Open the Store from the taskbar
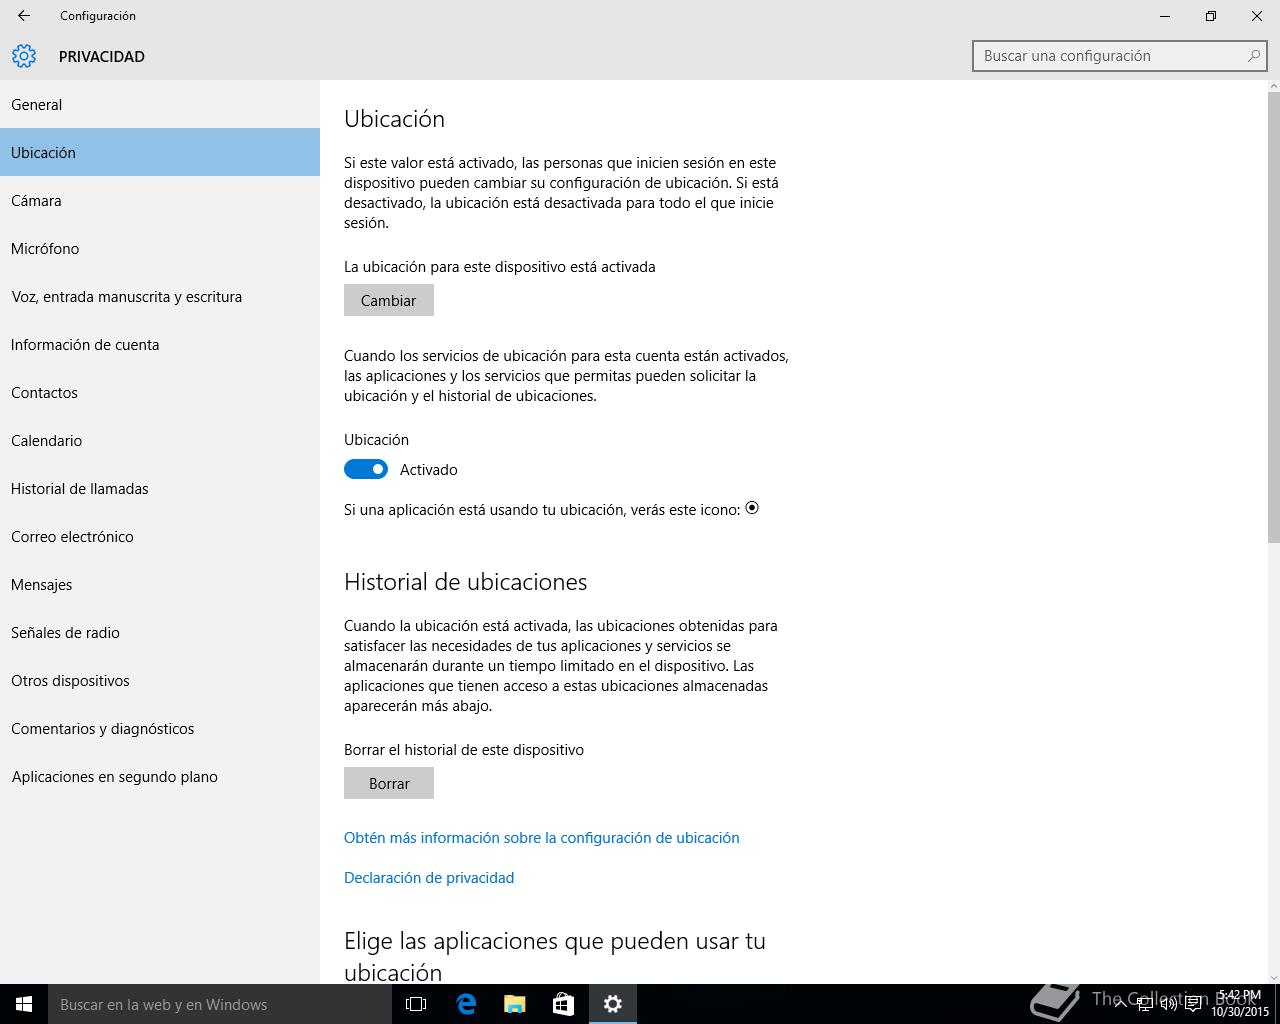1280x1024 pixels. pos(564,1004)
